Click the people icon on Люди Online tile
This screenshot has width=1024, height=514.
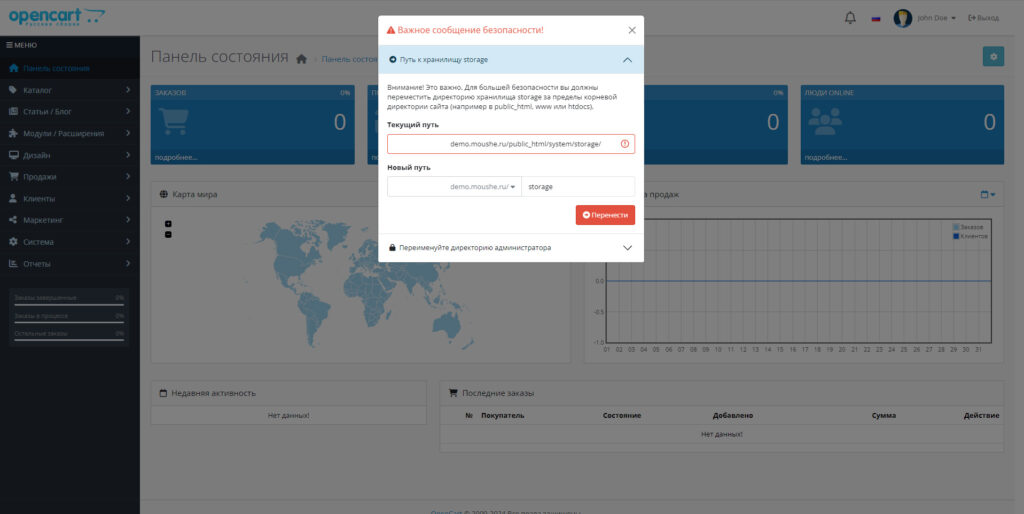(x=825, y=121)
